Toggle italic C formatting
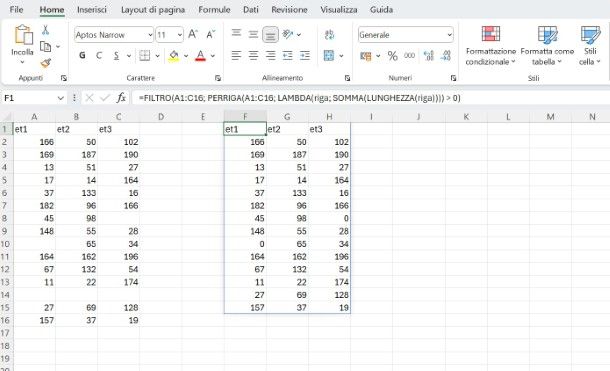Image resolution: width=610 pixels, height=371 pixels. tap(99, 56)
